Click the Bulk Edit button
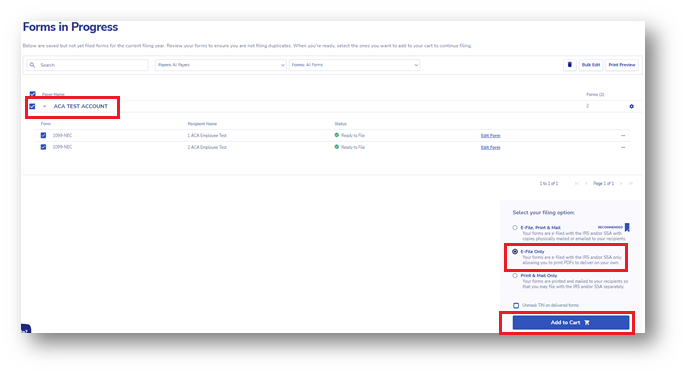Viewport: 687px width, 375px height. tap(591, 65)
